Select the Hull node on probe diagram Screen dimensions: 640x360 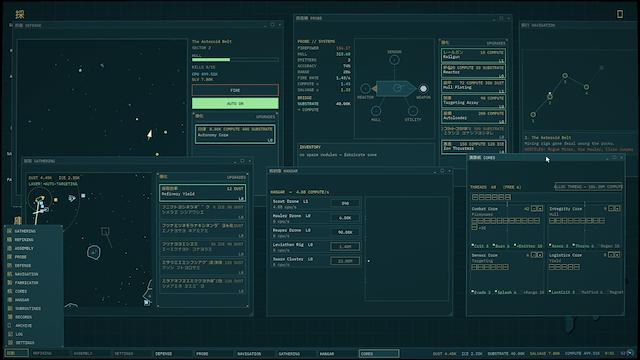pyautogui.click(x=376, y=111)
